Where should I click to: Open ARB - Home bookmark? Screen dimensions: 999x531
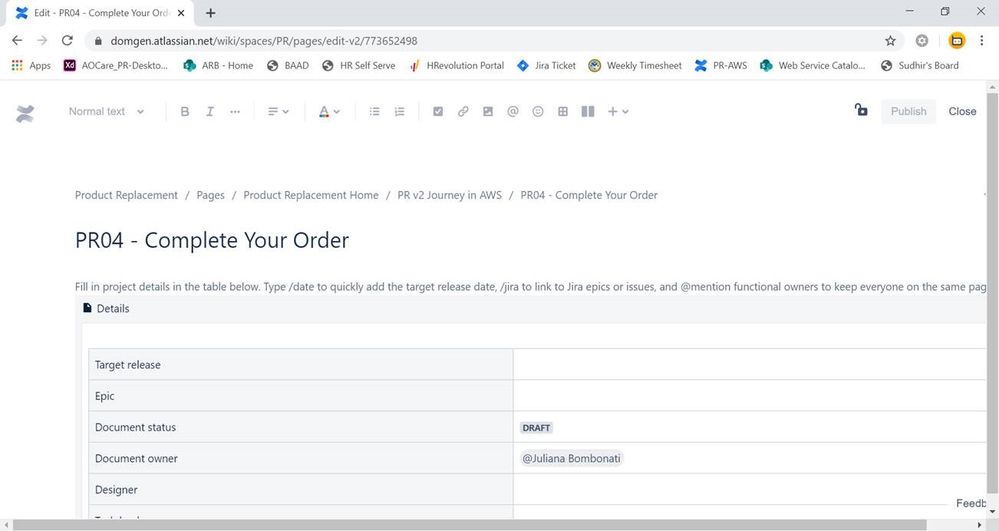tap(218, 65)
